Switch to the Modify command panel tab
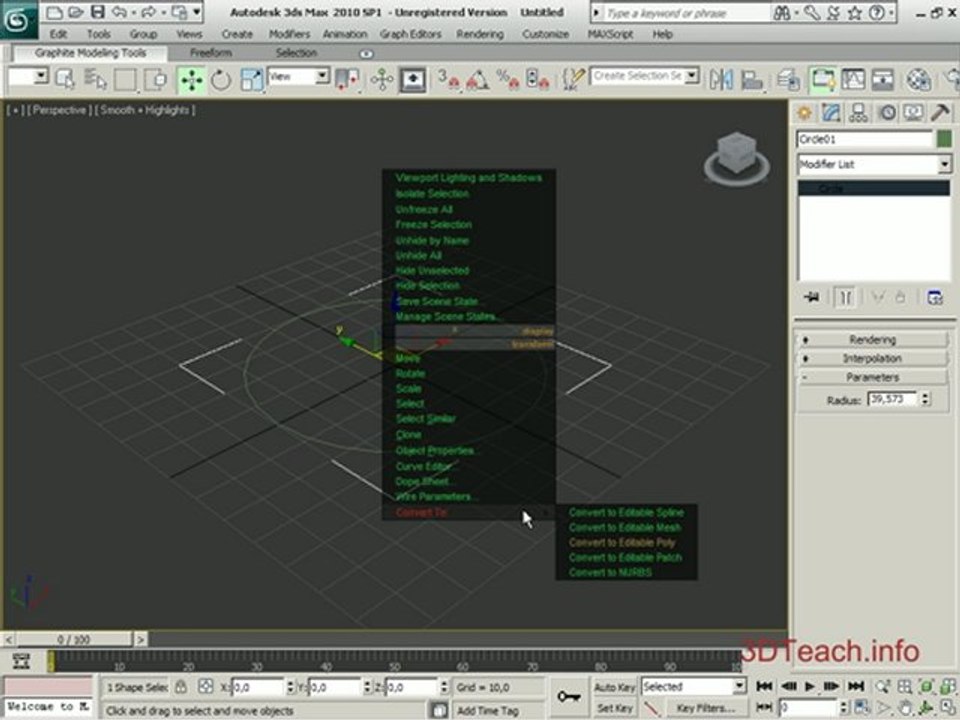960x720 pixels. [x=831, y=113]
